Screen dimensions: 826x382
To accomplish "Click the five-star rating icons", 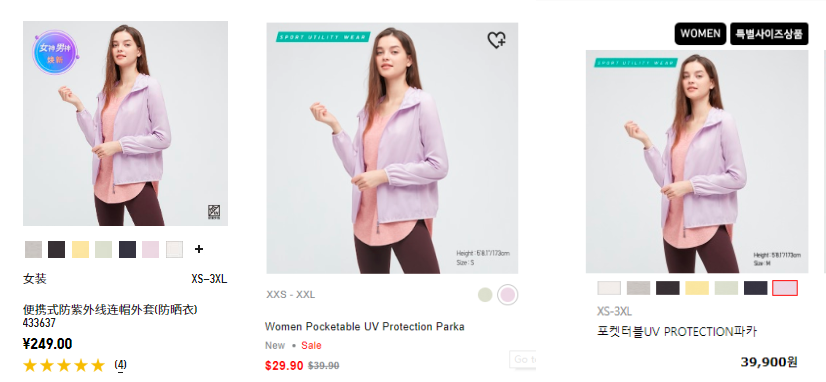I will (64, 365).
